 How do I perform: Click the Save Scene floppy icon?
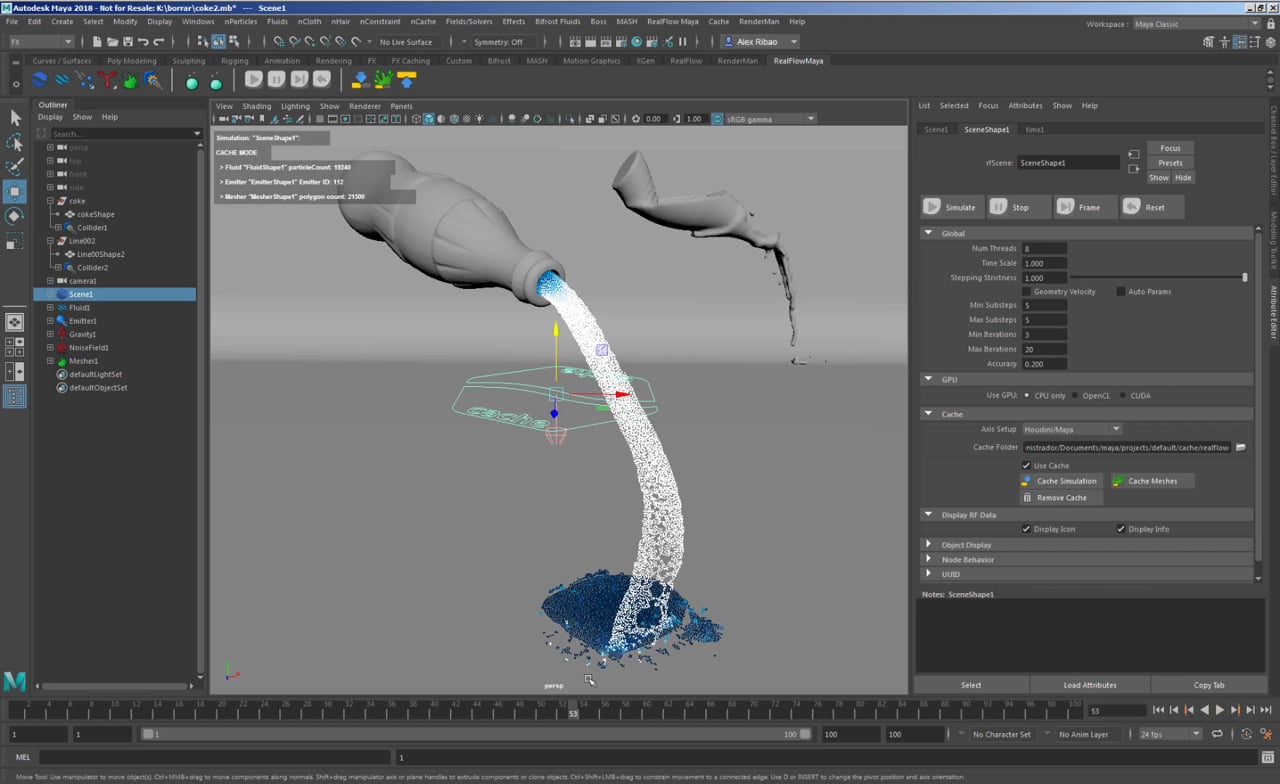[x=127, y=42]
